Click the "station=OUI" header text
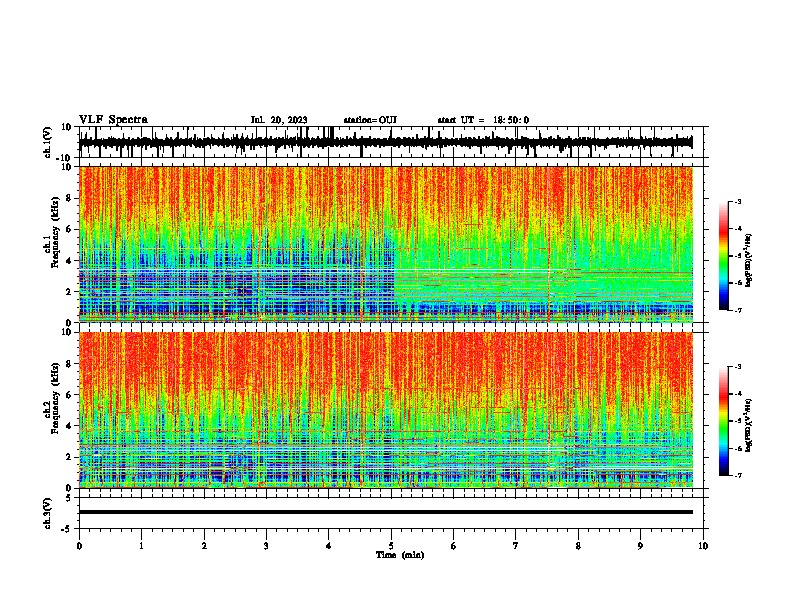Screen dimensions: 792x612 pos(370,120)
